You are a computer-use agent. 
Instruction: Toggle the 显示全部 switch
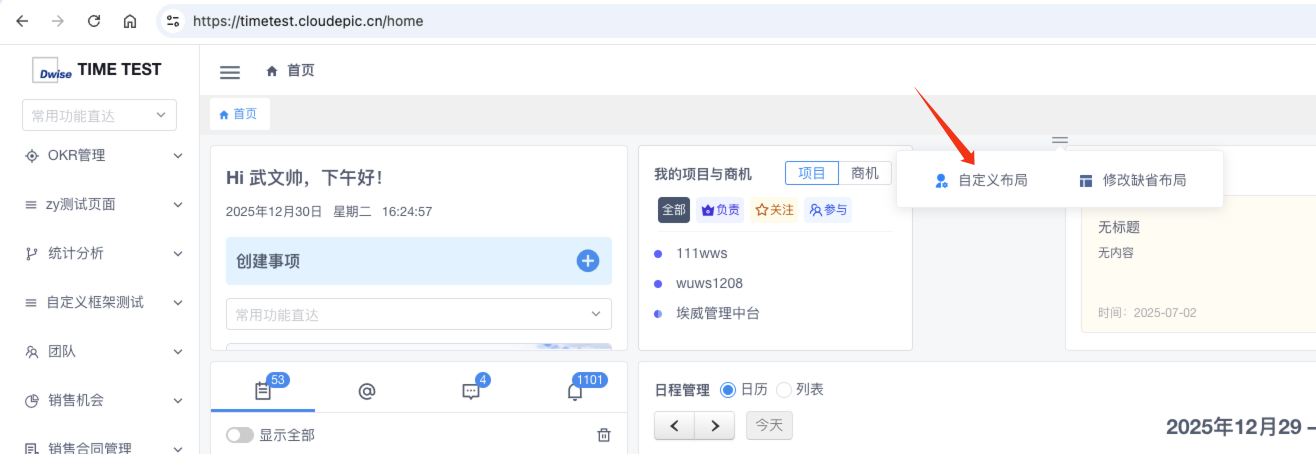pos(240,435)
